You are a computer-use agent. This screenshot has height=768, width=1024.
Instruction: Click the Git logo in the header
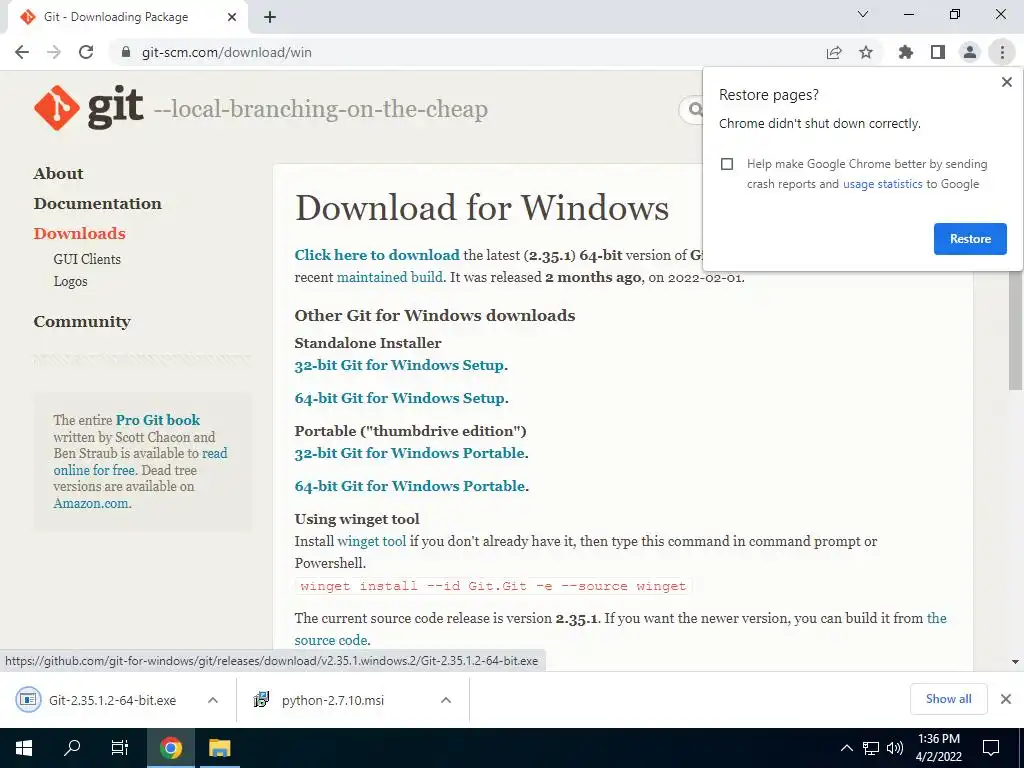(89, 108)
